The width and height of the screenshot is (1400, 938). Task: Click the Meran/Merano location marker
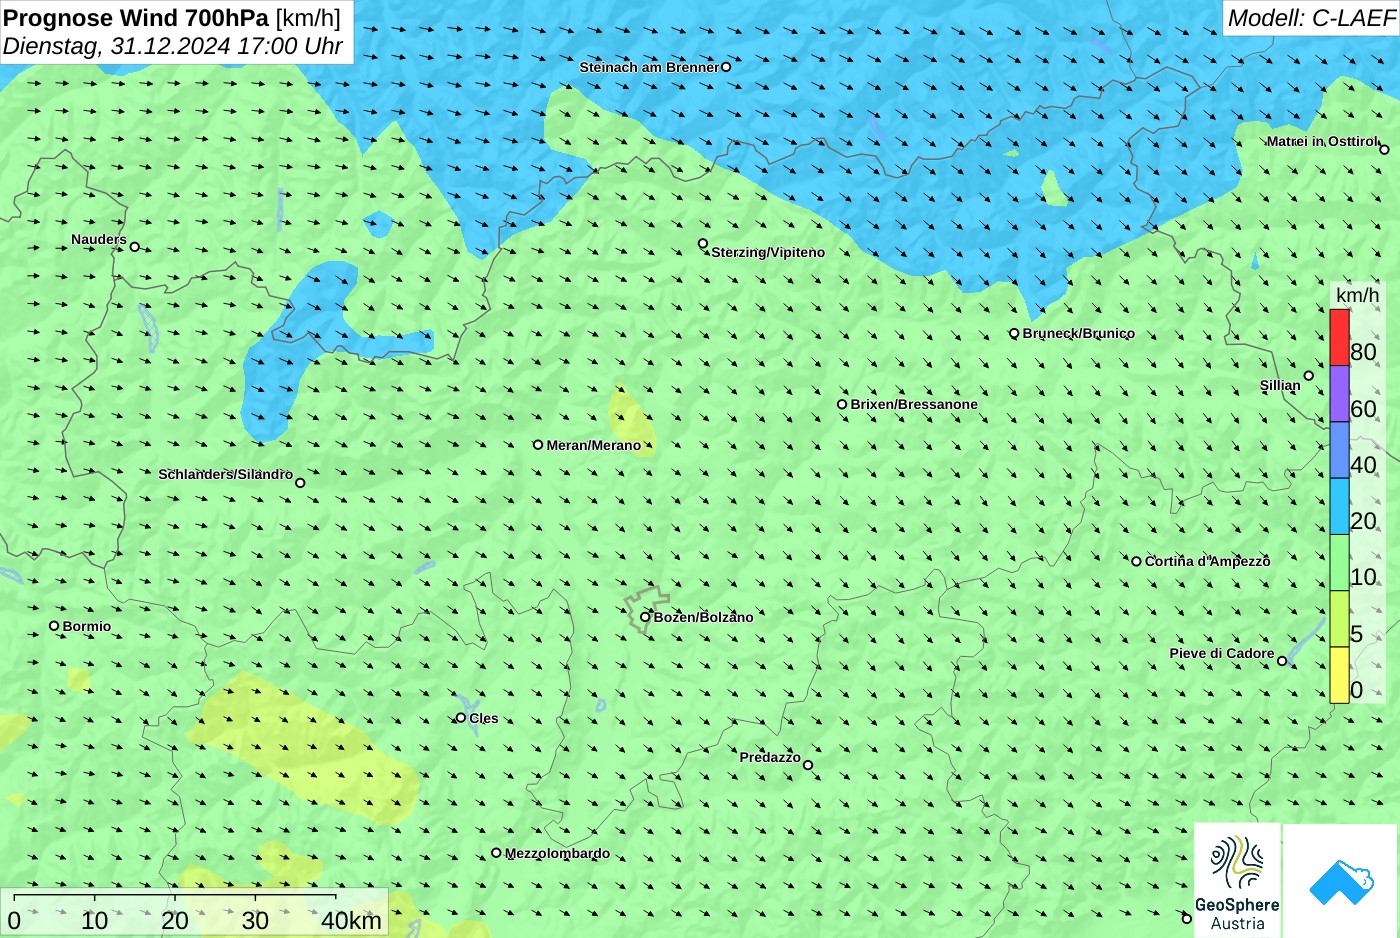coord(538,445)
